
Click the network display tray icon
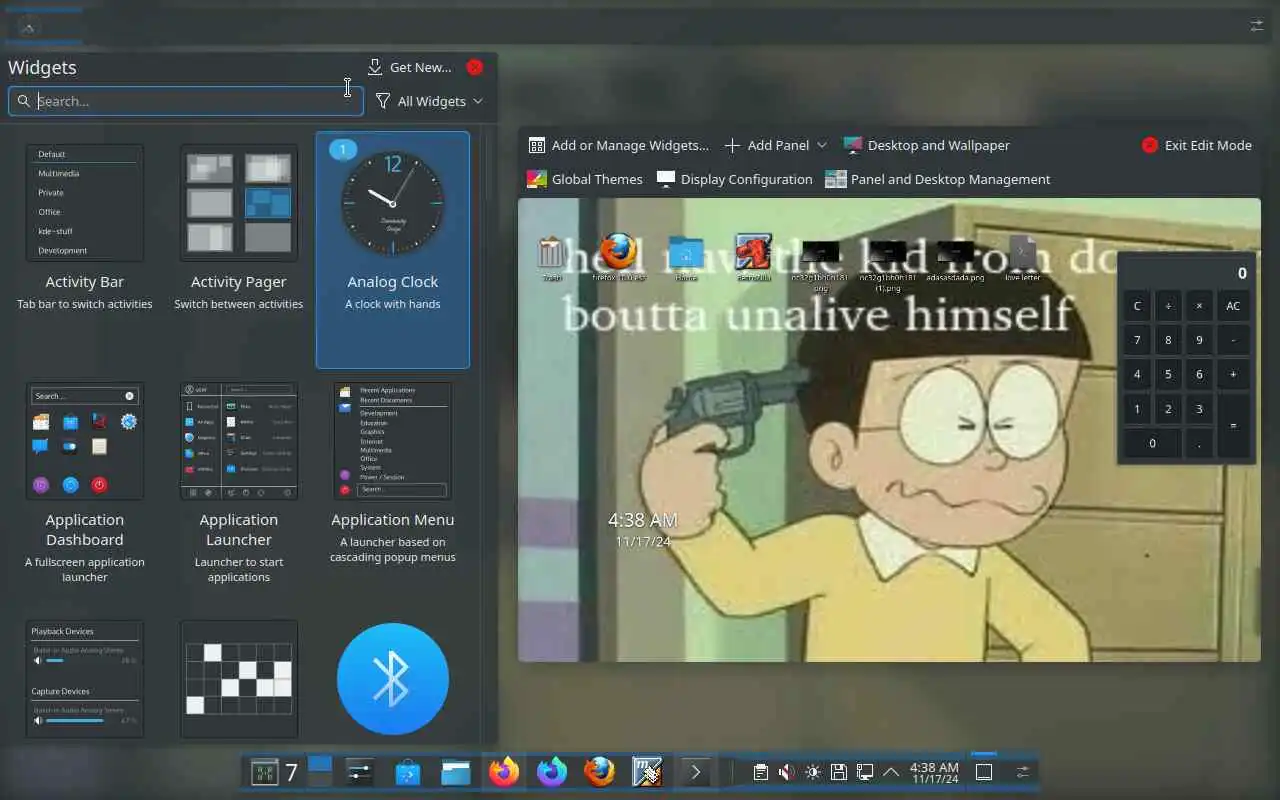[865, 772]
